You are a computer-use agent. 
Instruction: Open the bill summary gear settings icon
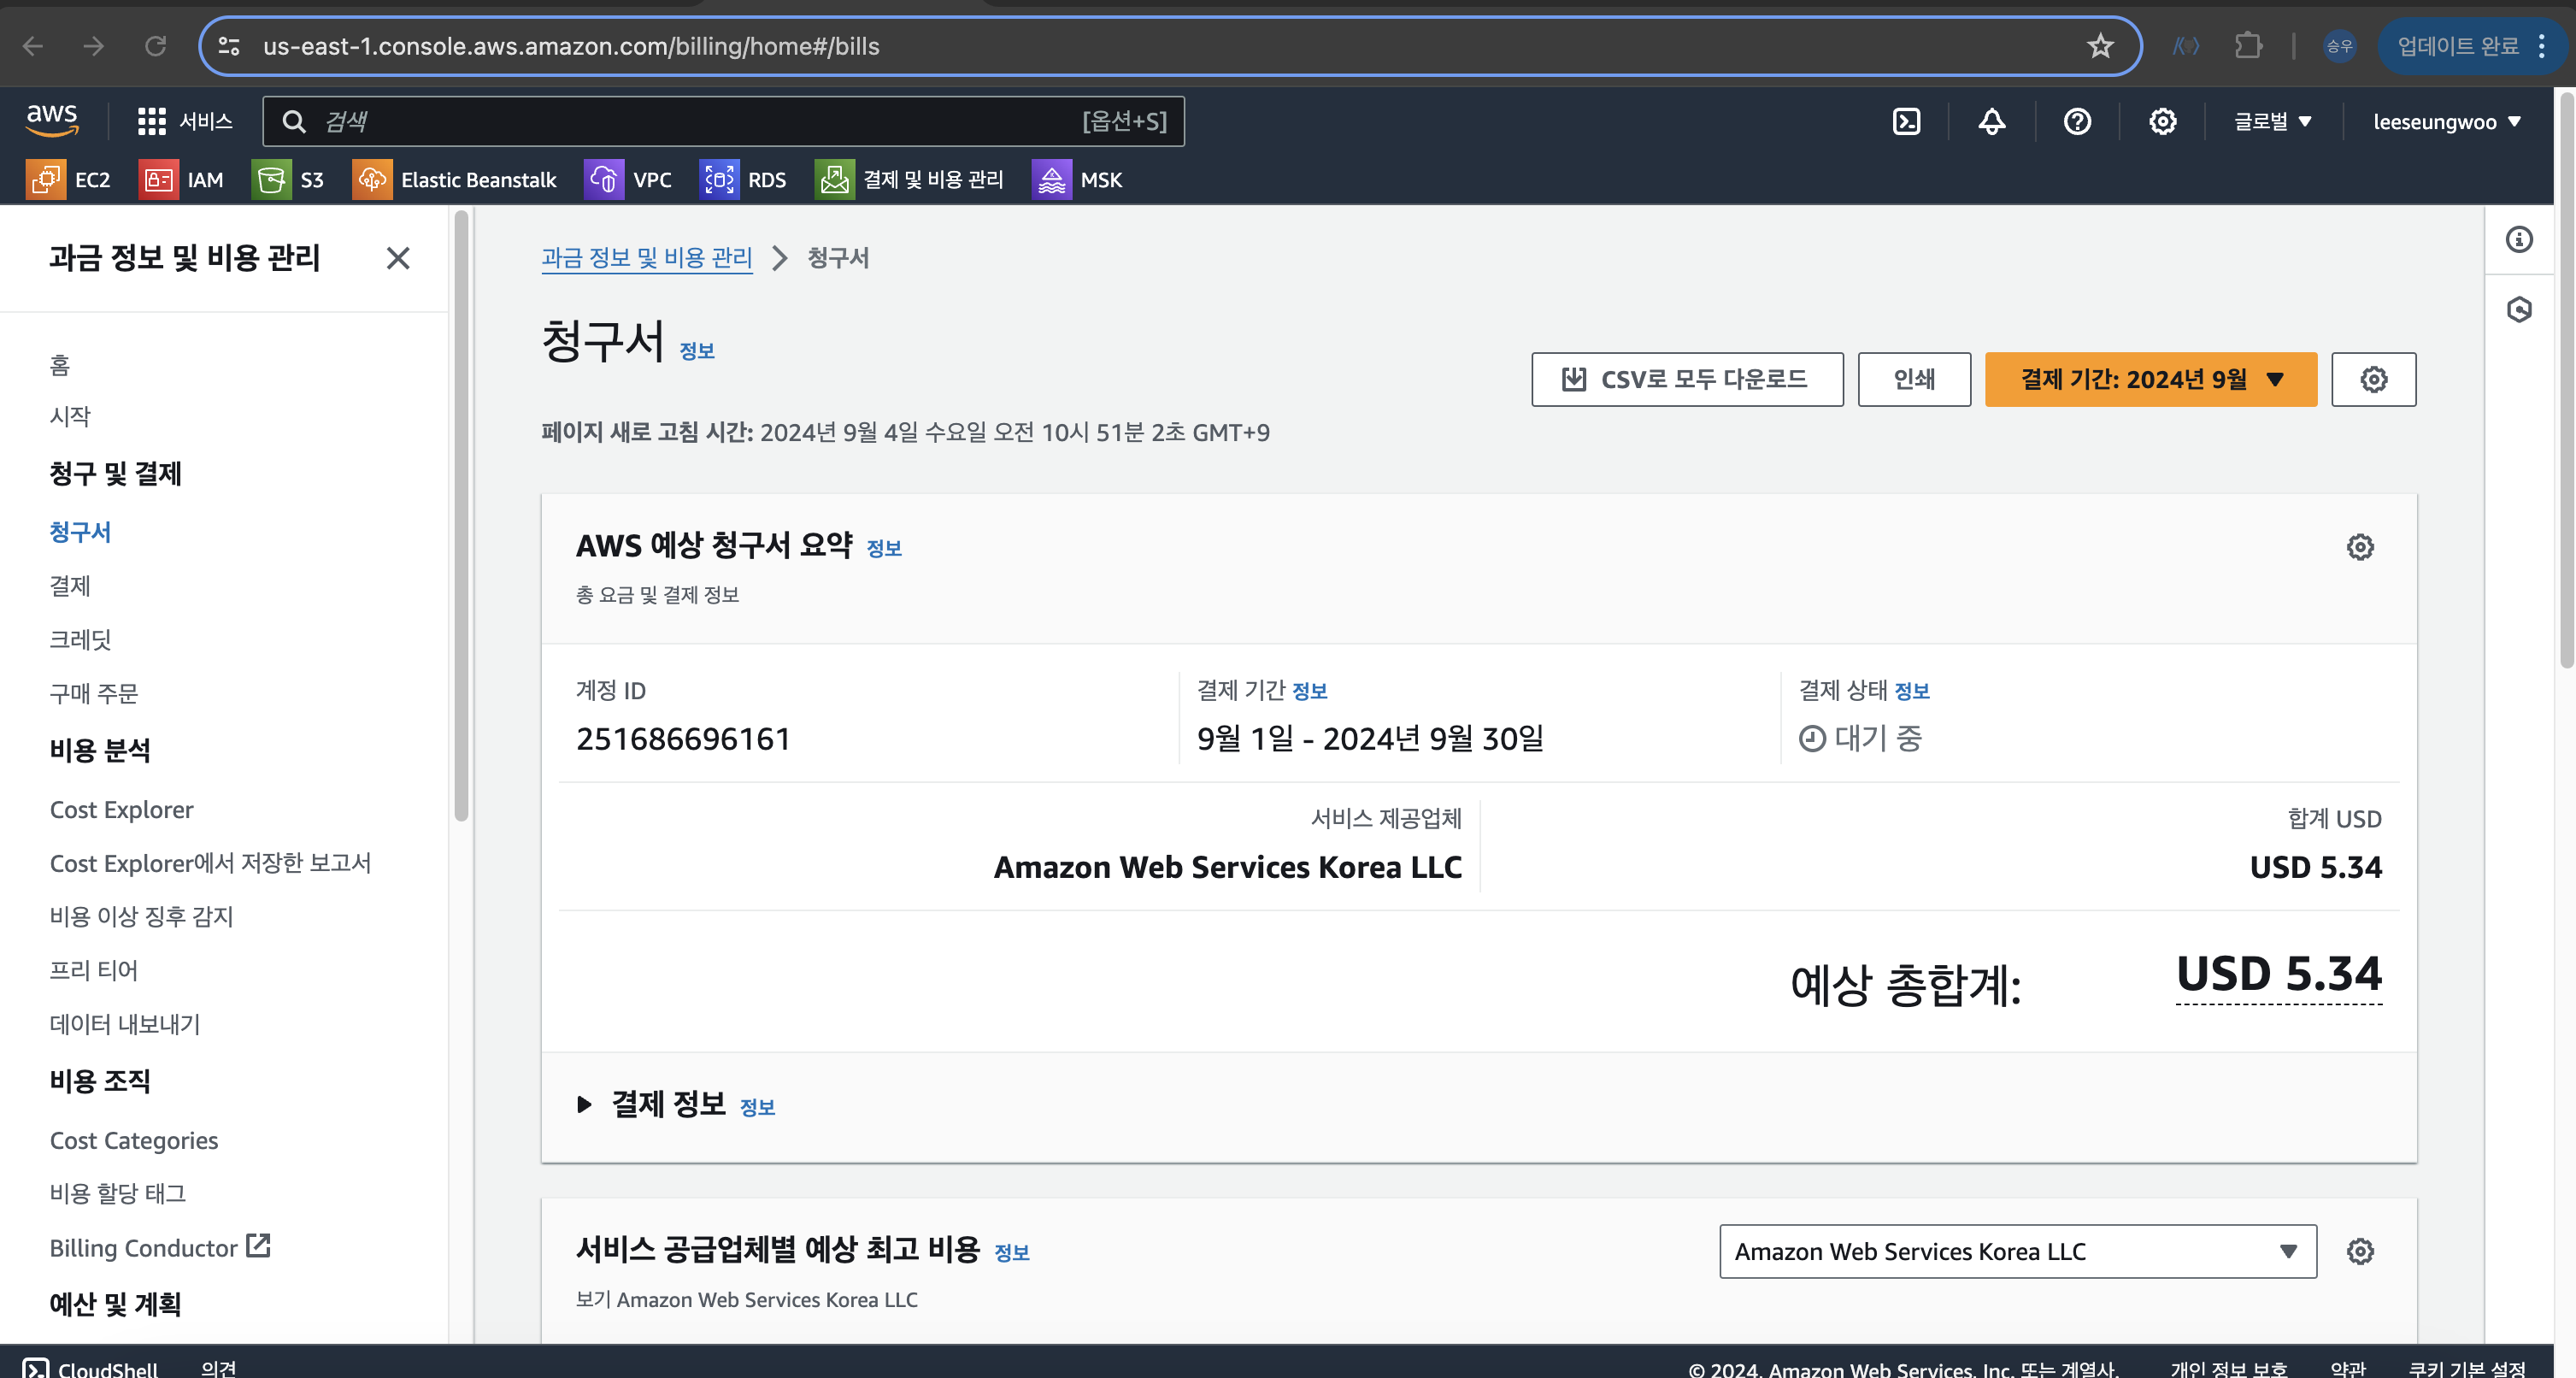[x=2359, y=547]
